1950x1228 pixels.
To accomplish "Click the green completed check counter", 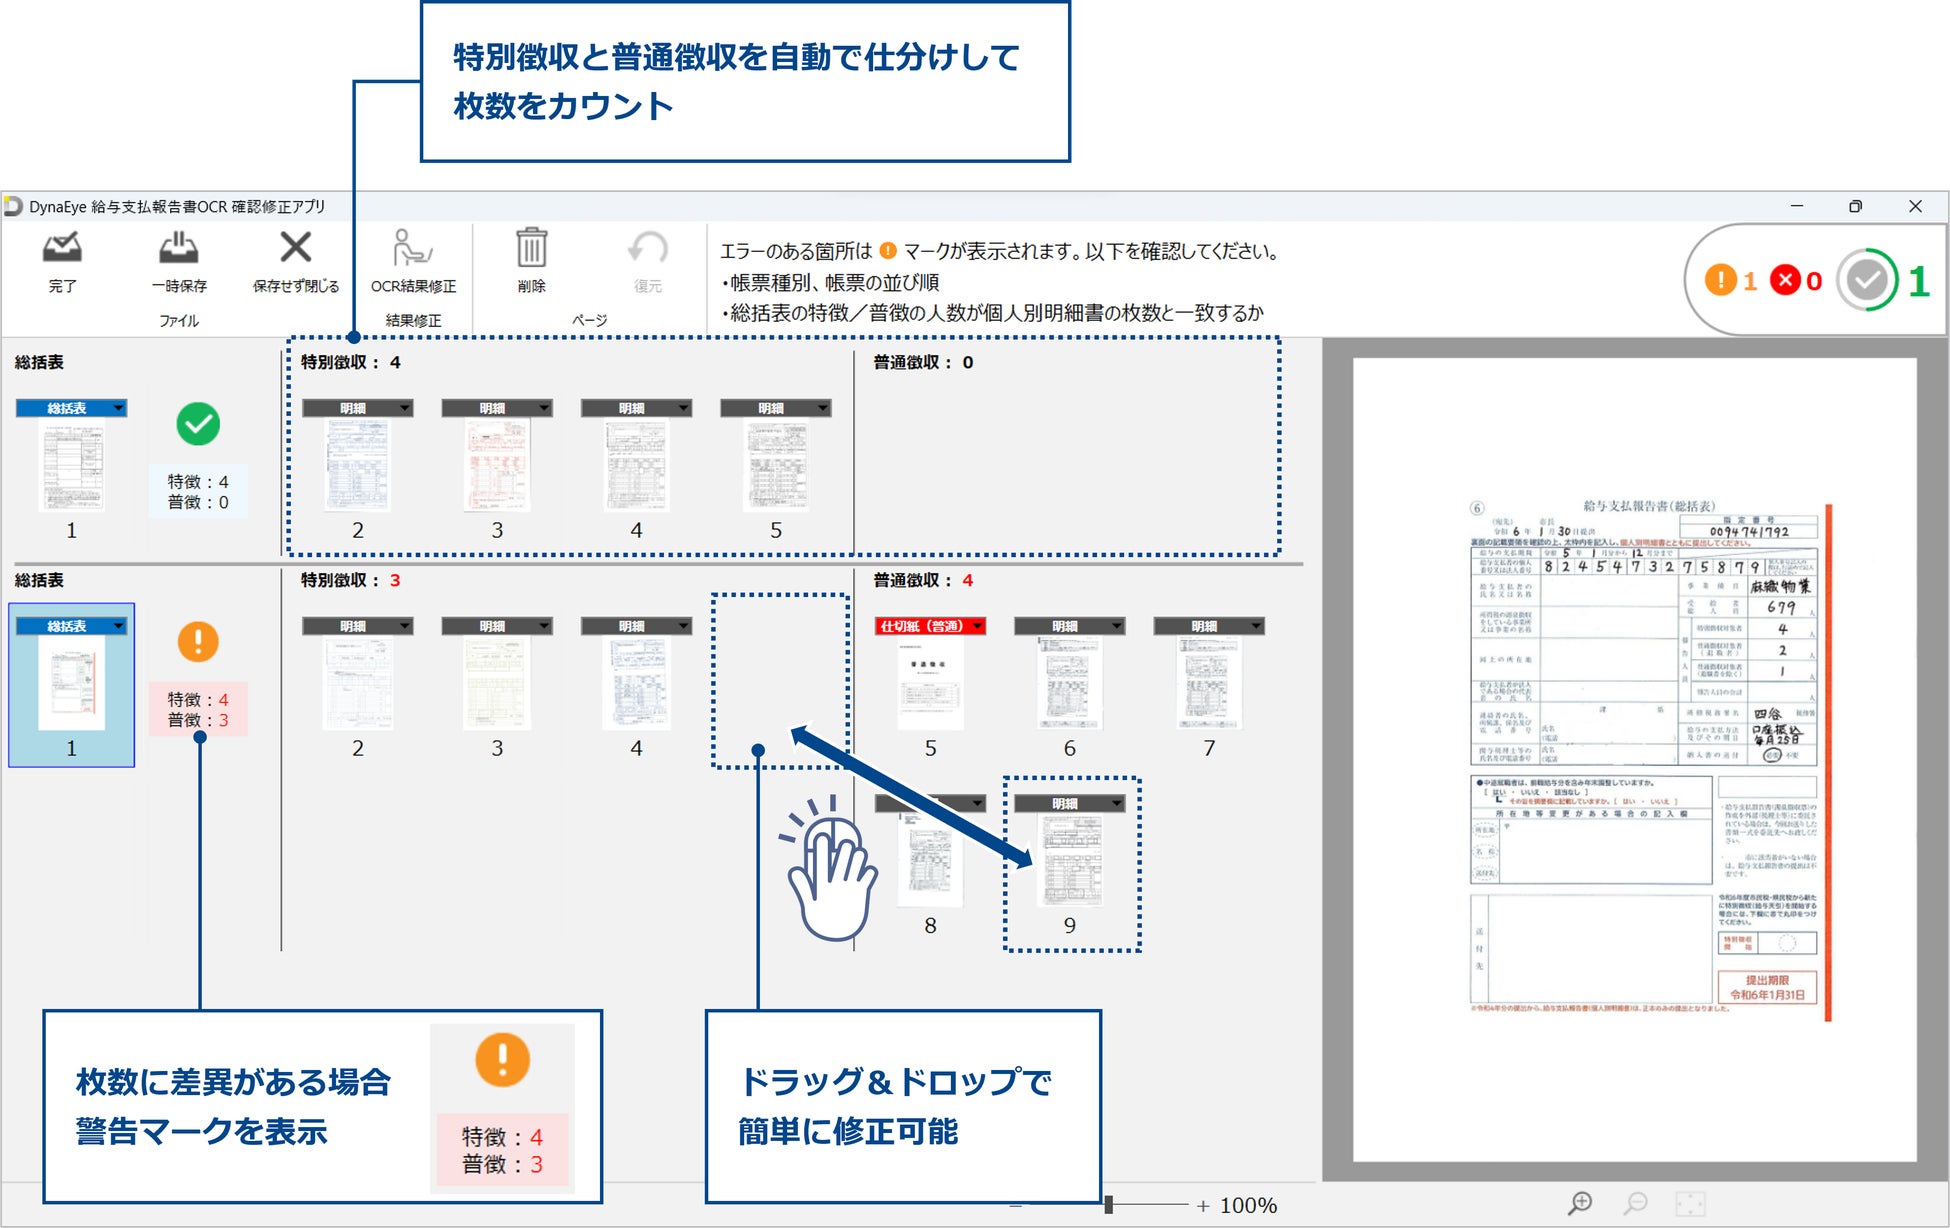I will point(1868,281).
